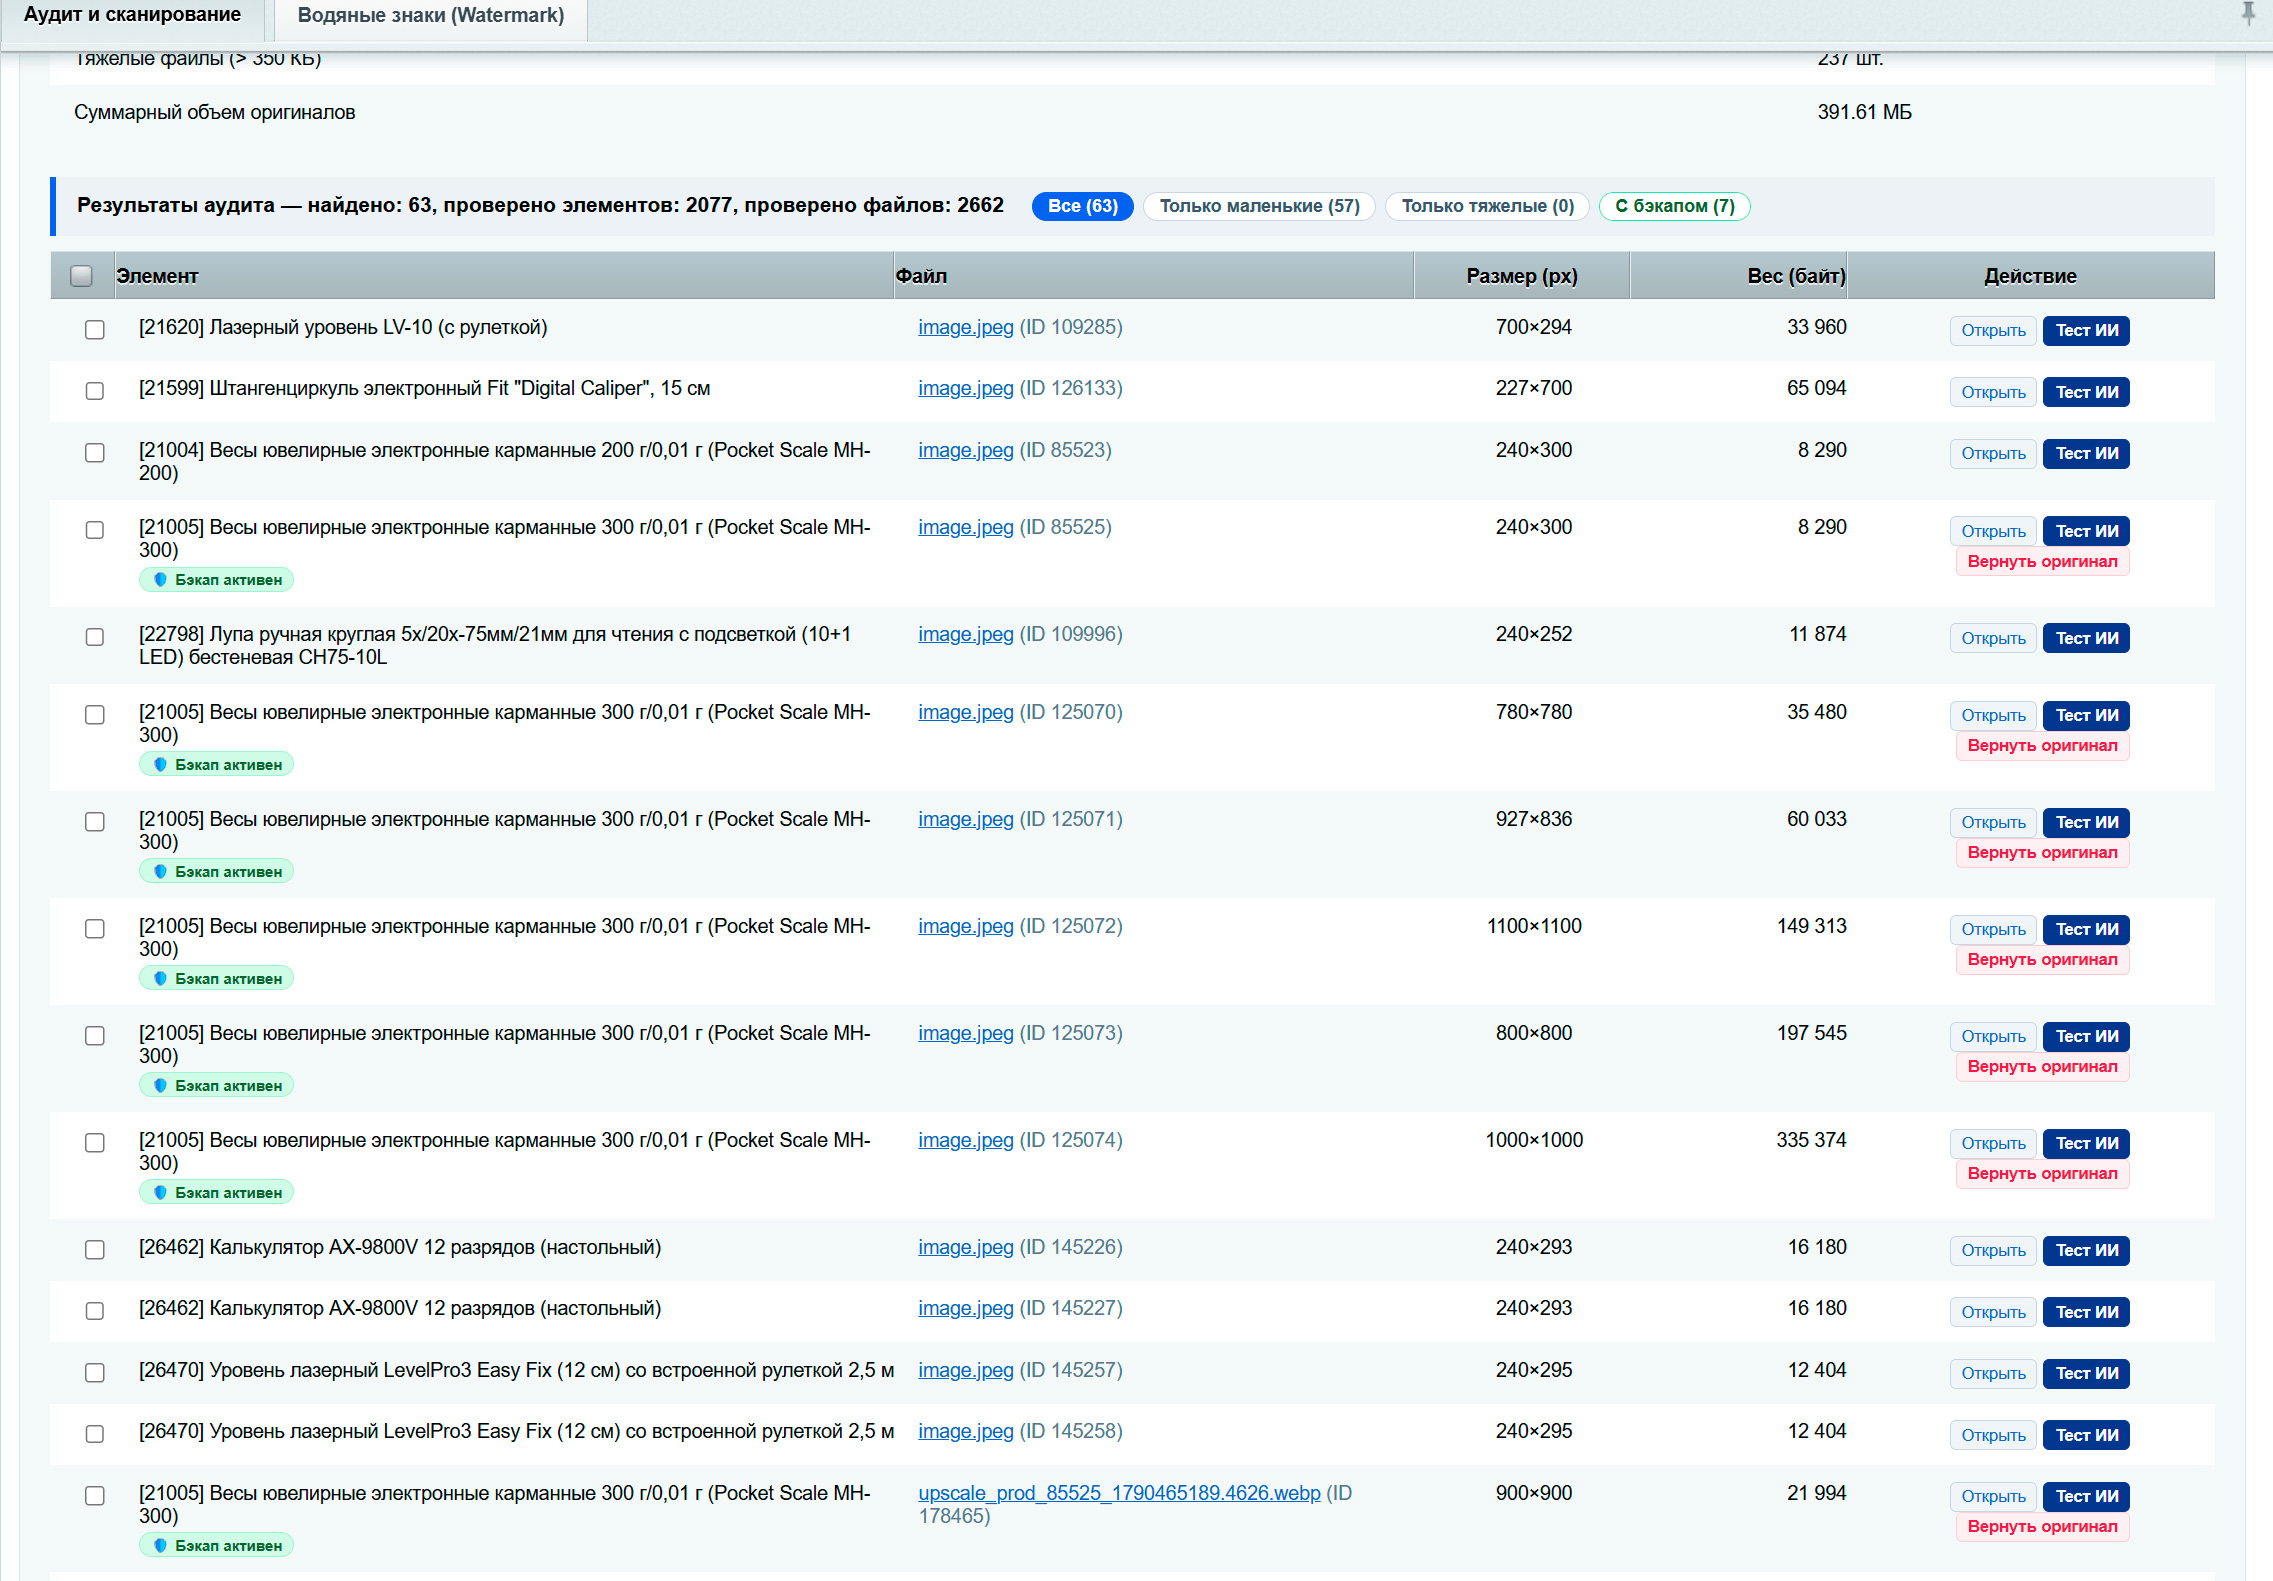Switch to Аудит и сканирование tab

click(x=132, y=15)
